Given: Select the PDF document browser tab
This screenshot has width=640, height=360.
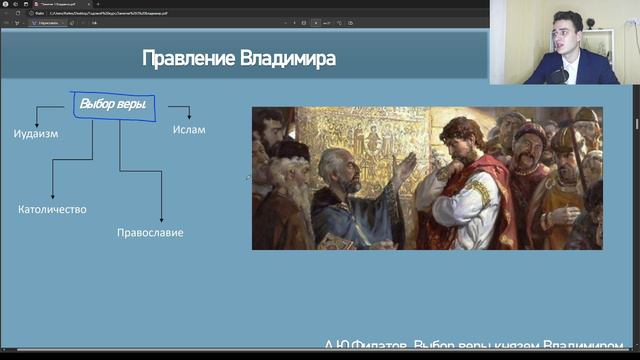Looking at the screenshot, I should pyautogui.click(x=62, y=4).
